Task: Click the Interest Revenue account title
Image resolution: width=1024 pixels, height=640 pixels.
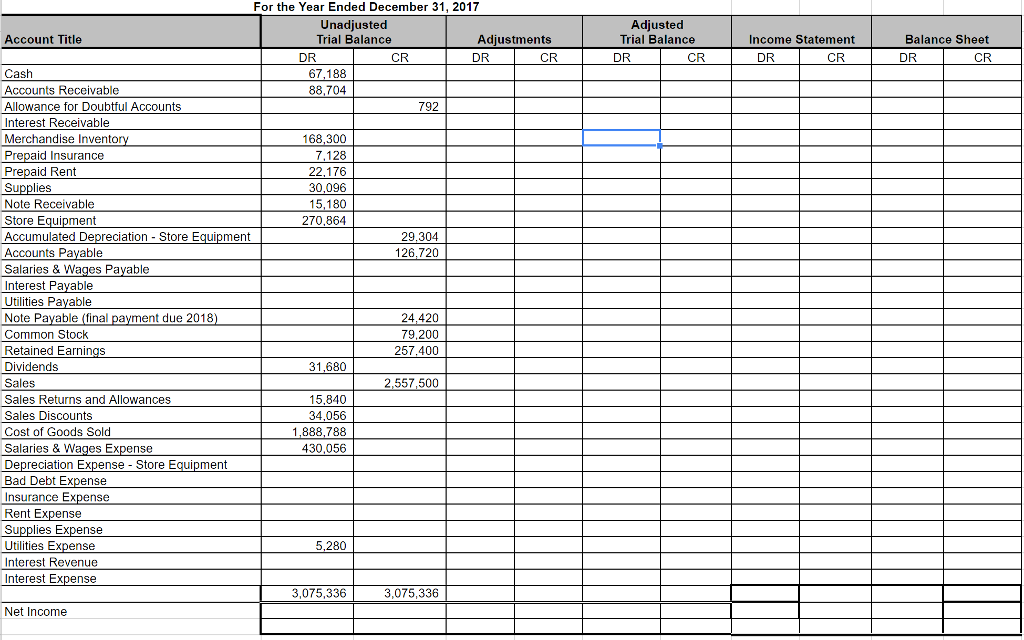Action: (51, 562)
